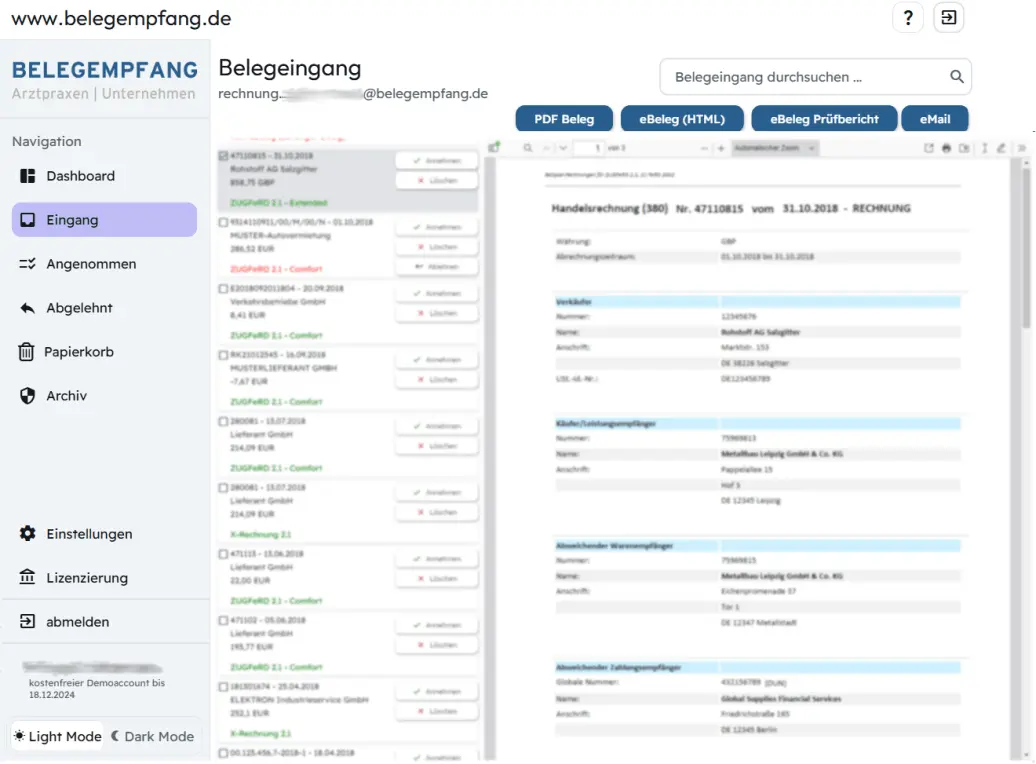
Task: Check the MUSTERLIEFERANT GMBH invoice checkbox
Action: (x=223, y=355)
